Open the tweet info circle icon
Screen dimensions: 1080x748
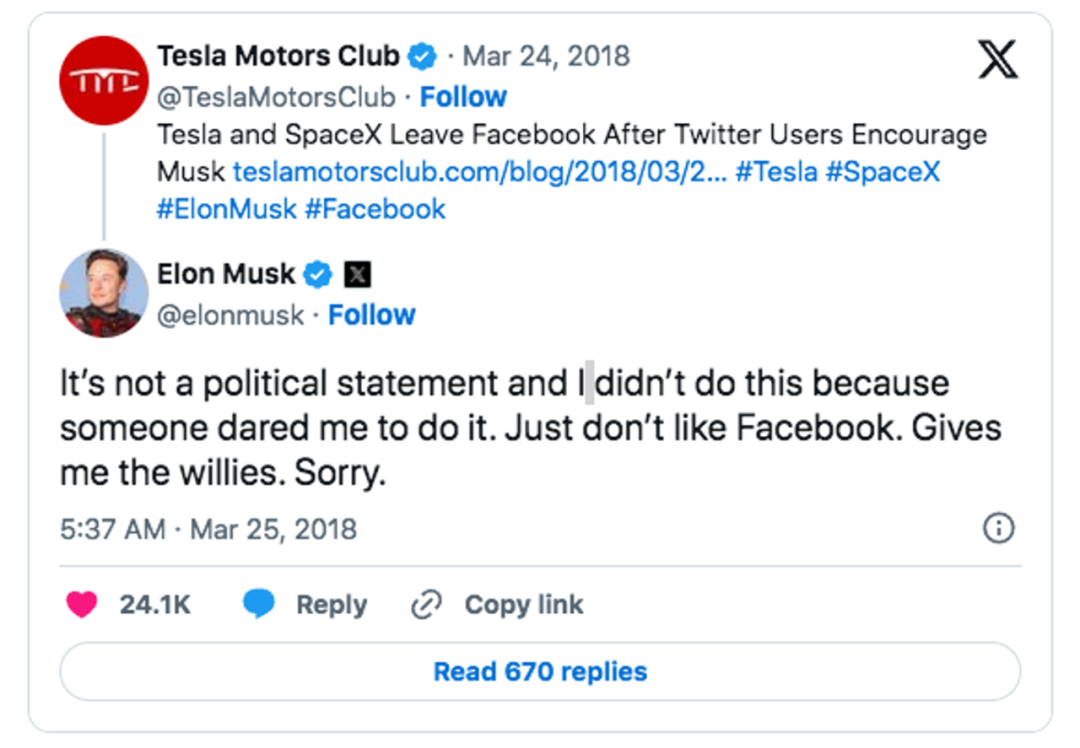(x=999, y=528)
